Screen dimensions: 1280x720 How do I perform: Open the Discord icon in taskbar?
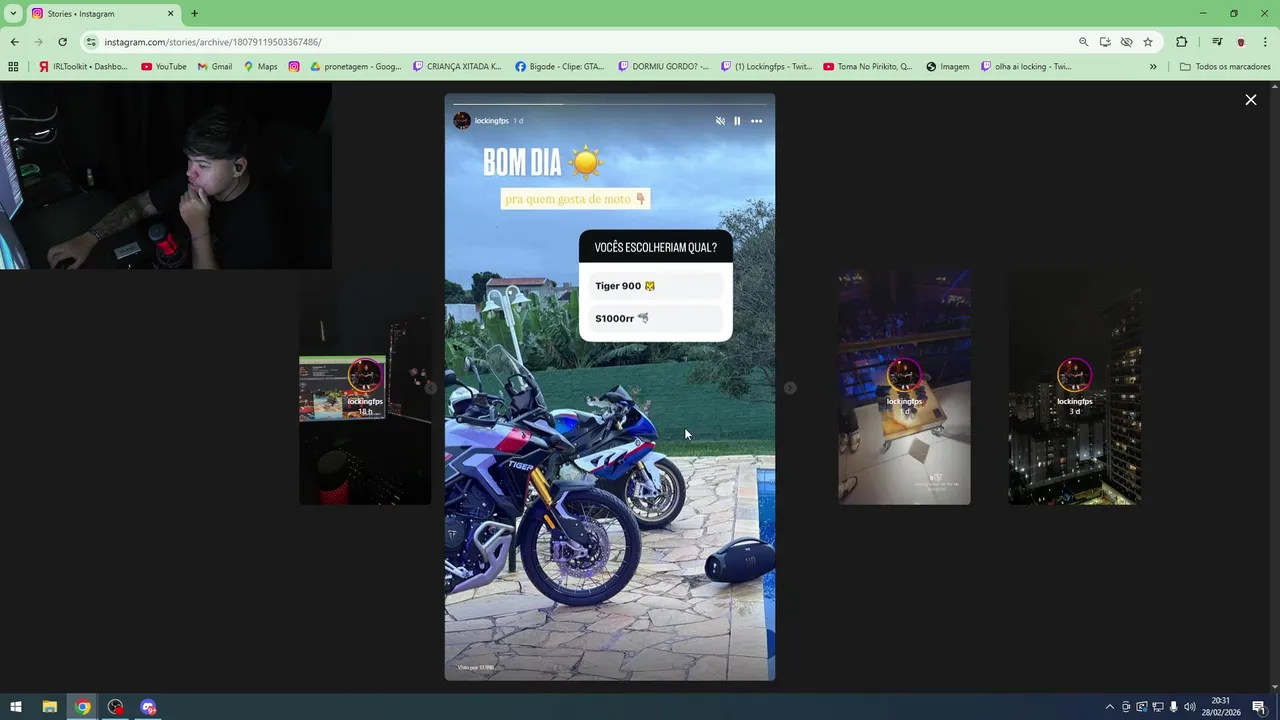click(x=149, y=707)
